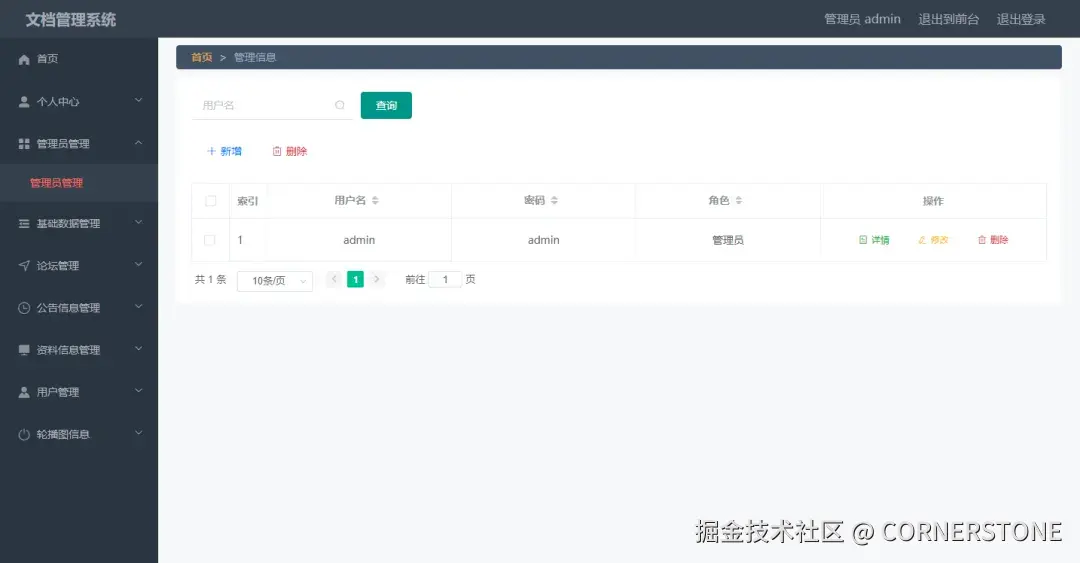Click the 首页 breadcrumb link

(202, 57)
